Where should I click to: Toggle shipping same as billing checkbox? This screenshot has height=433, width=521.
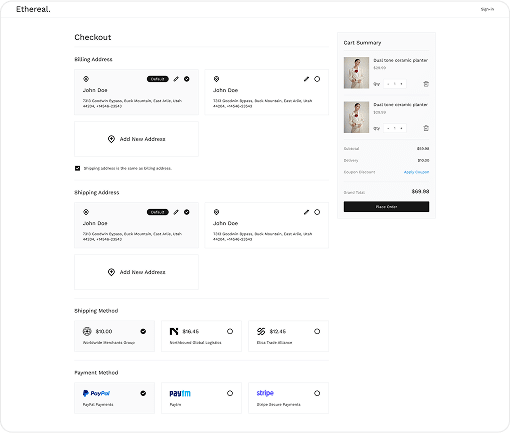click(x=77, y=168)
